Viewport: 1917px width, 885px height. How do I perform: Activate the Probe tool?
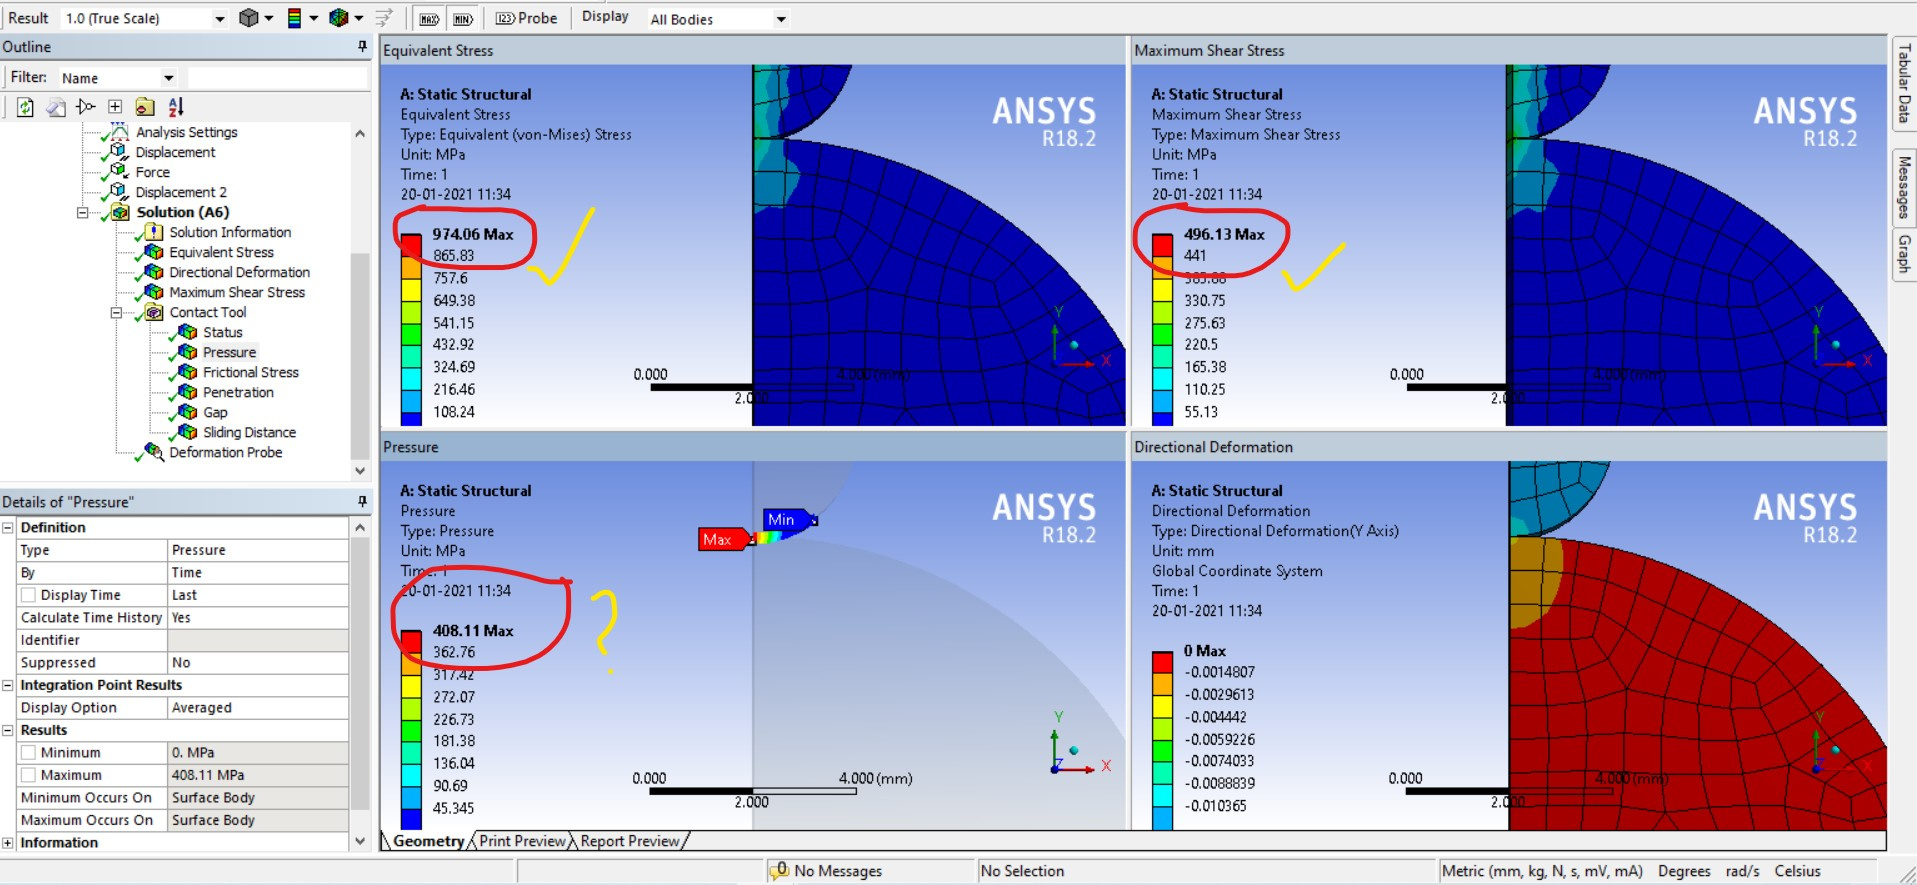526,18
